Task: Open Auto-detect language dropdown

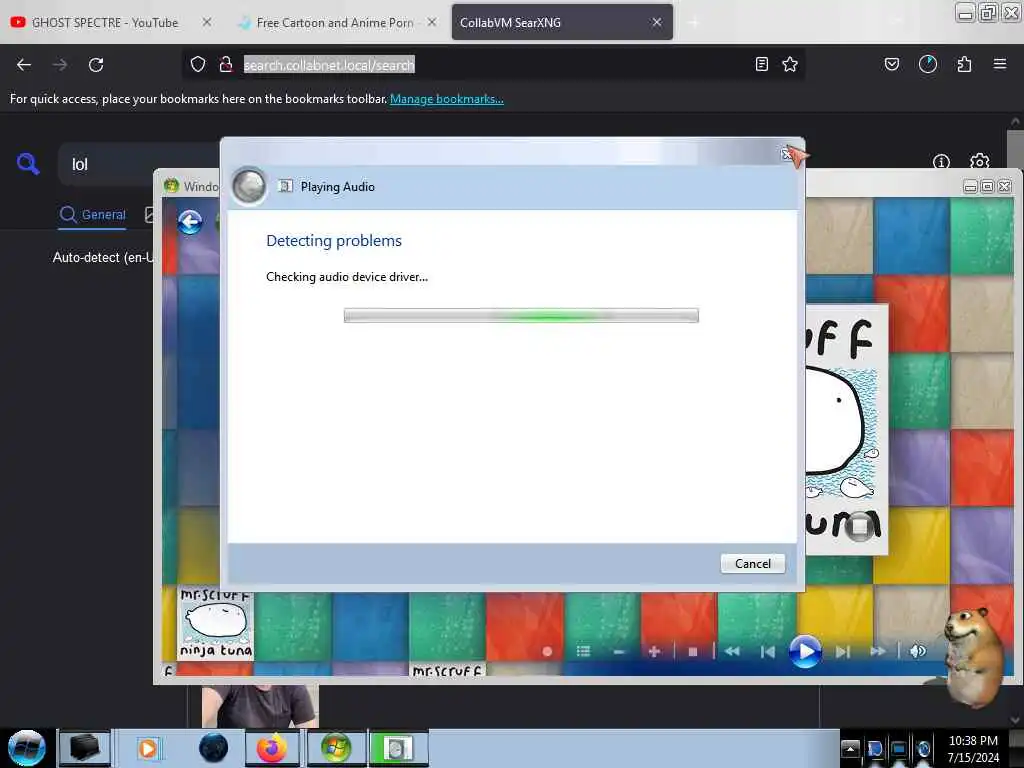Action: [x=103, y=257]
